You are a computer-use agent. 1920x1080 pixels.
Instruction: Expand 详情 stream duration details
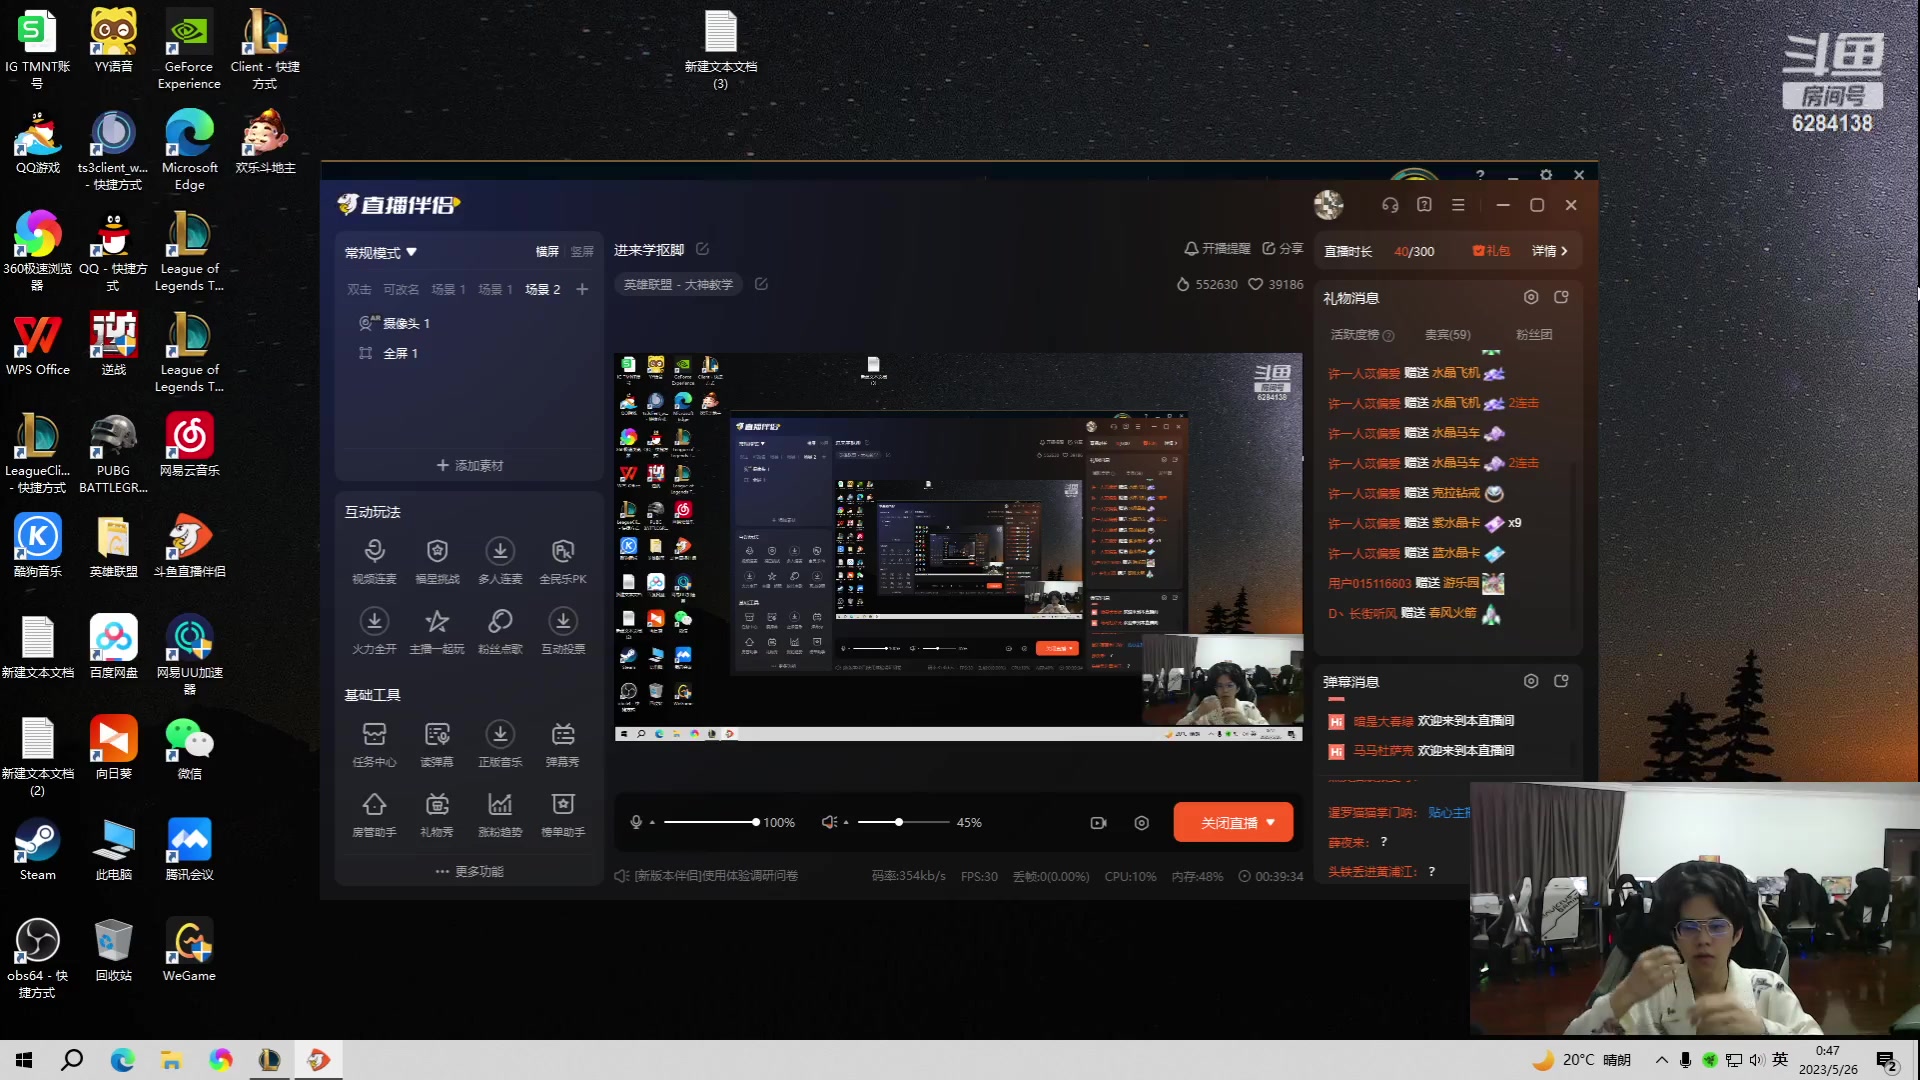point(1550,251)
